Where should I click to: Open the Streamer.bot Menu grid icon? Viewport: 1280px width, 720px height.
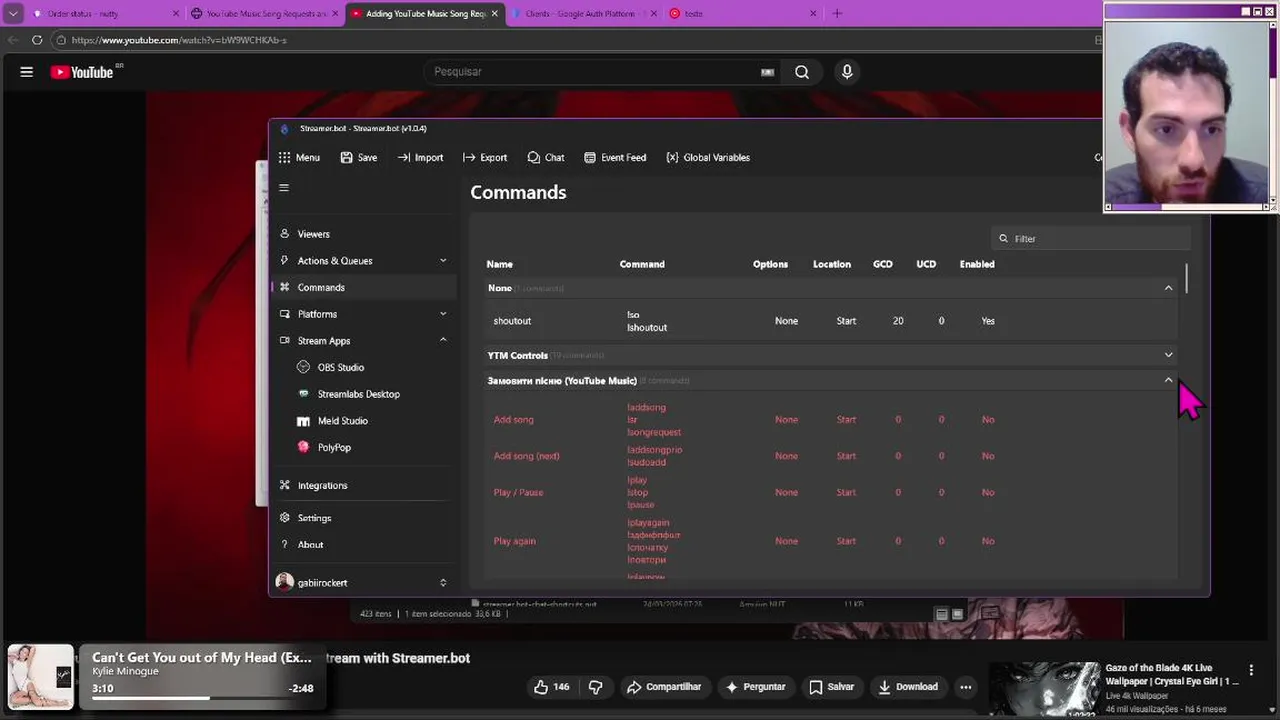pyautogui.click(x=285, y=157)
